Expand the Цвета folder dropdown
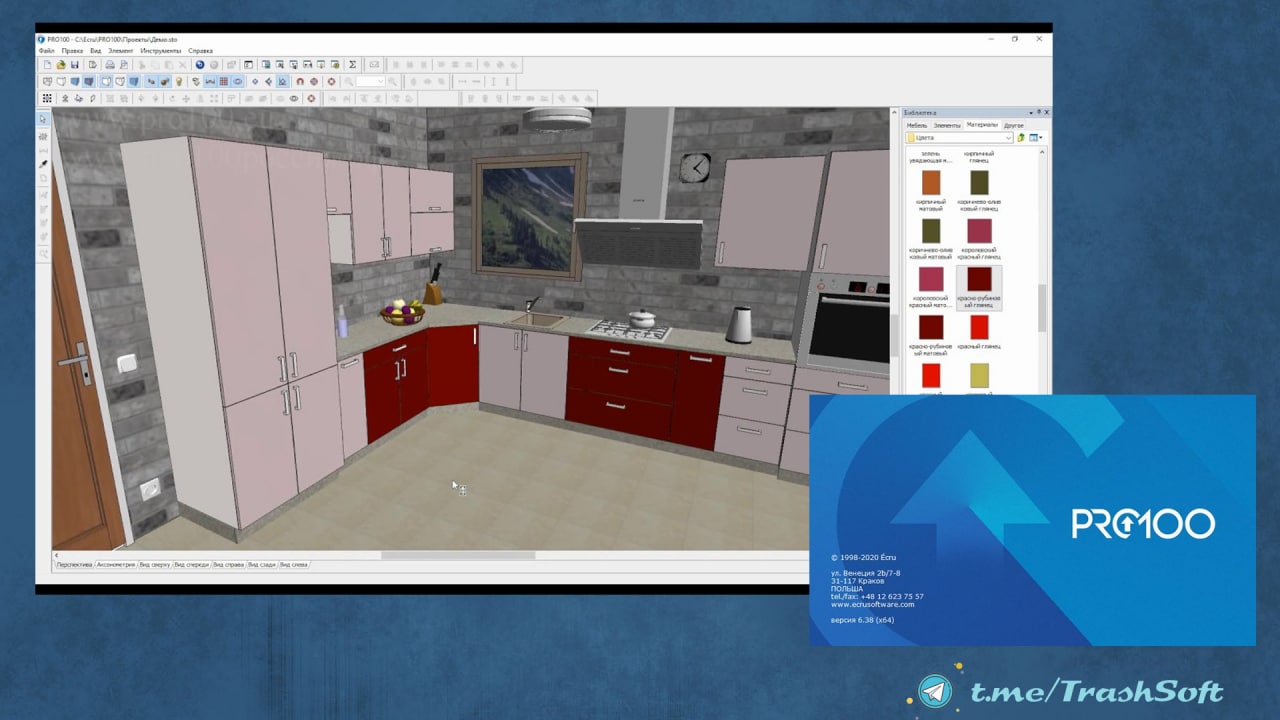 pos(1008,137)
